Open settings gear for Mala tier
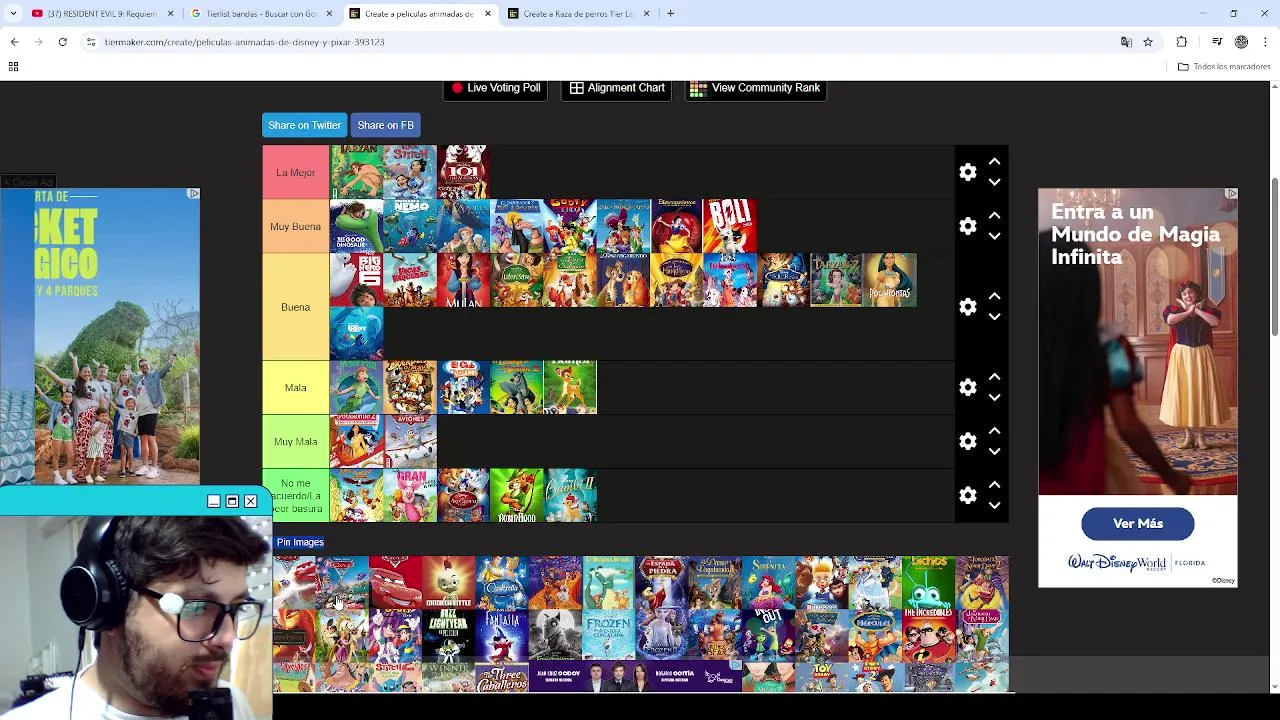The height and width of the screenshot is (720, 1280). (x=967, y=387)
